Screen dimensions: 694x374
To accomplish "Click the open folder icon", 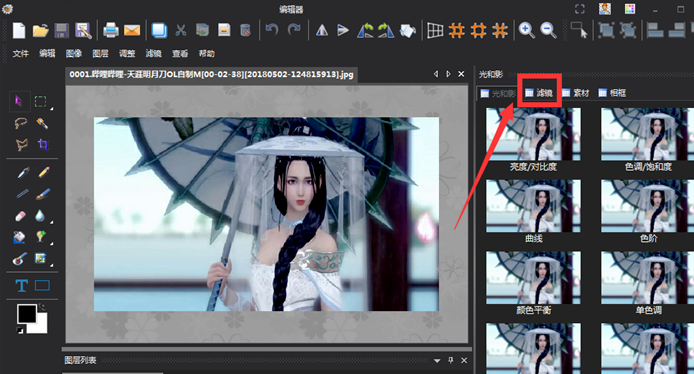I will pyautogui.click(x=40, y=31).
